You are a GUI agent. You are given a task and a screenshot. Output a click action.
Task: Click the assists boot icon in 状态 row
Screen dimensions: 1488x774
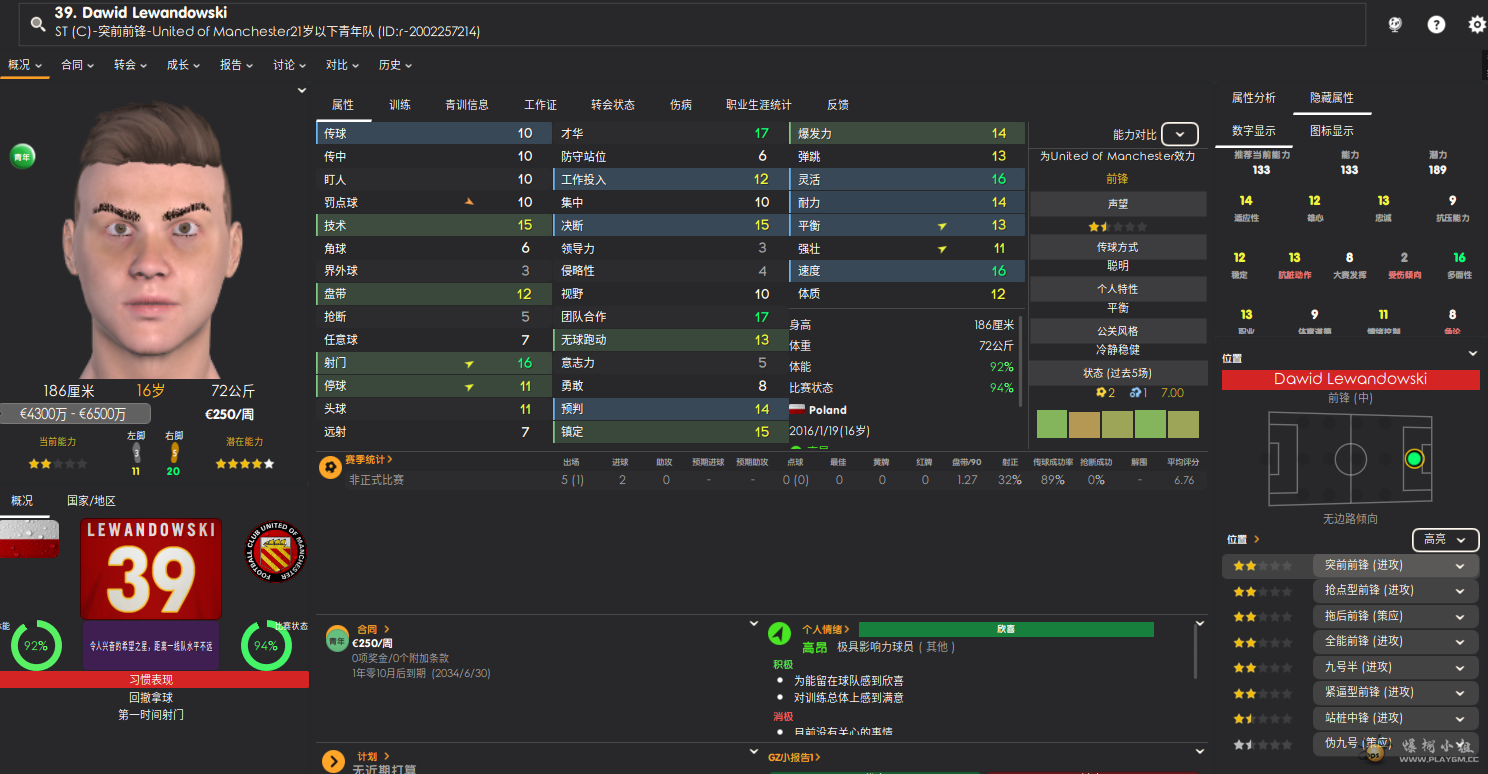pos(1135,392)
